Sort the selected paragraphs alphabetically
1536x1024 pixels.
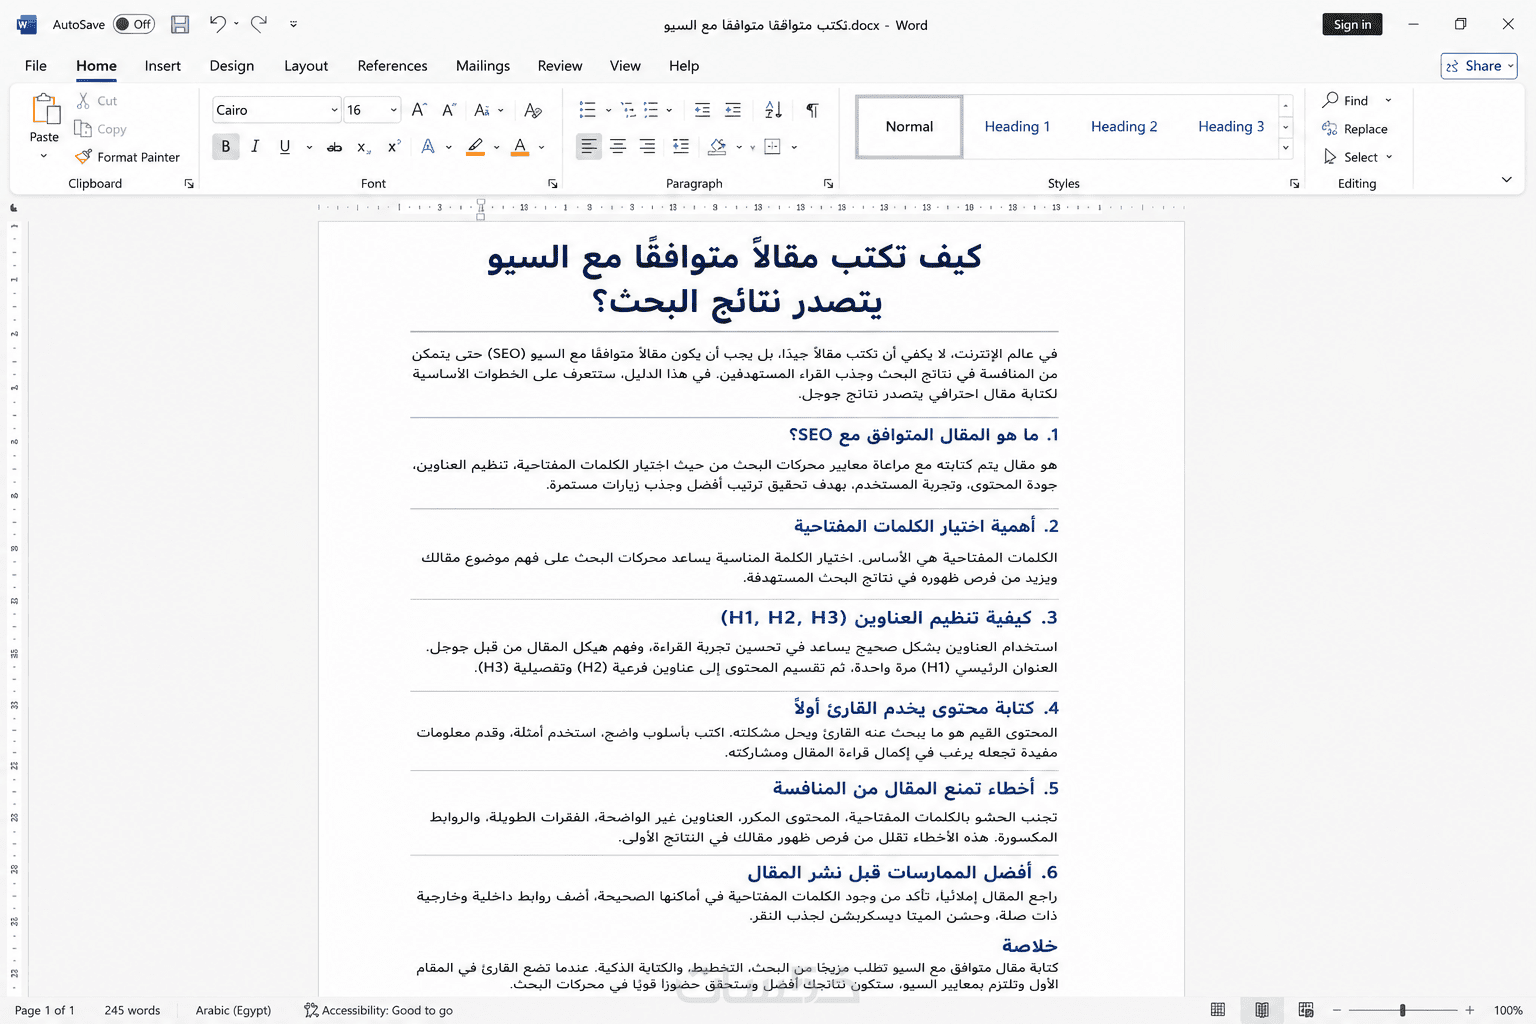773,110
